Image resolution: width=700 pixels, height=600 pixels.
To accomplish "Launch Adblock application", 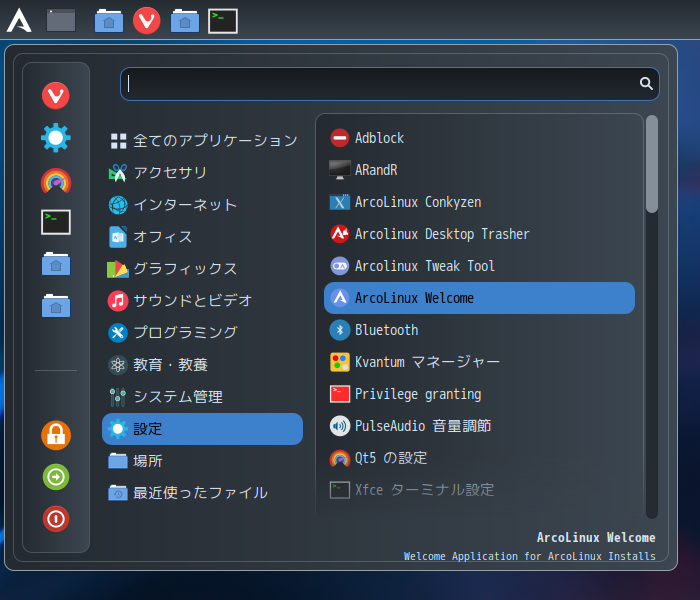I will coord(479,138).
